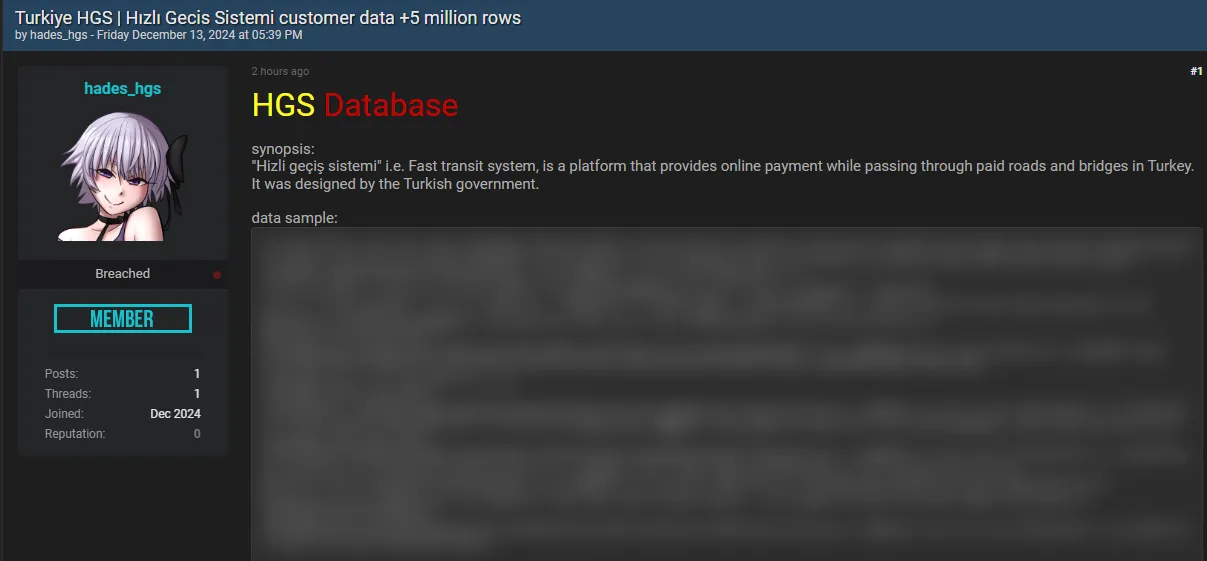Screen dimensions: 1207x561
Task: Click the author name in thread header
Action: pos(59,35)
